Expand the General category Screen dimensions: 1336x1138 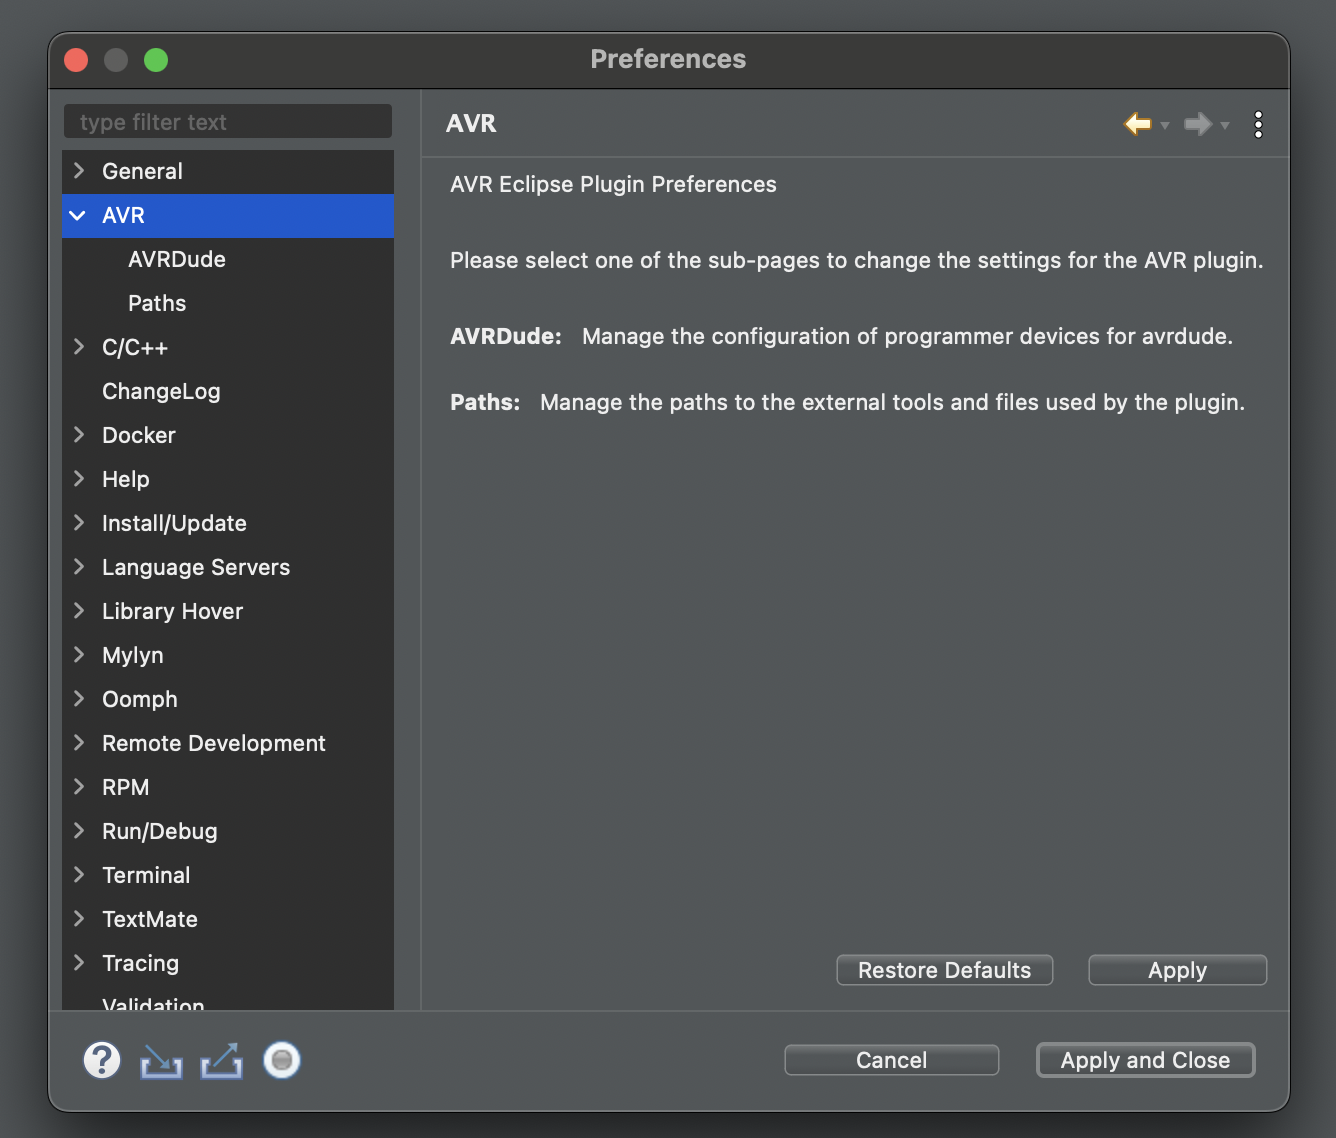tap(79, 171)
